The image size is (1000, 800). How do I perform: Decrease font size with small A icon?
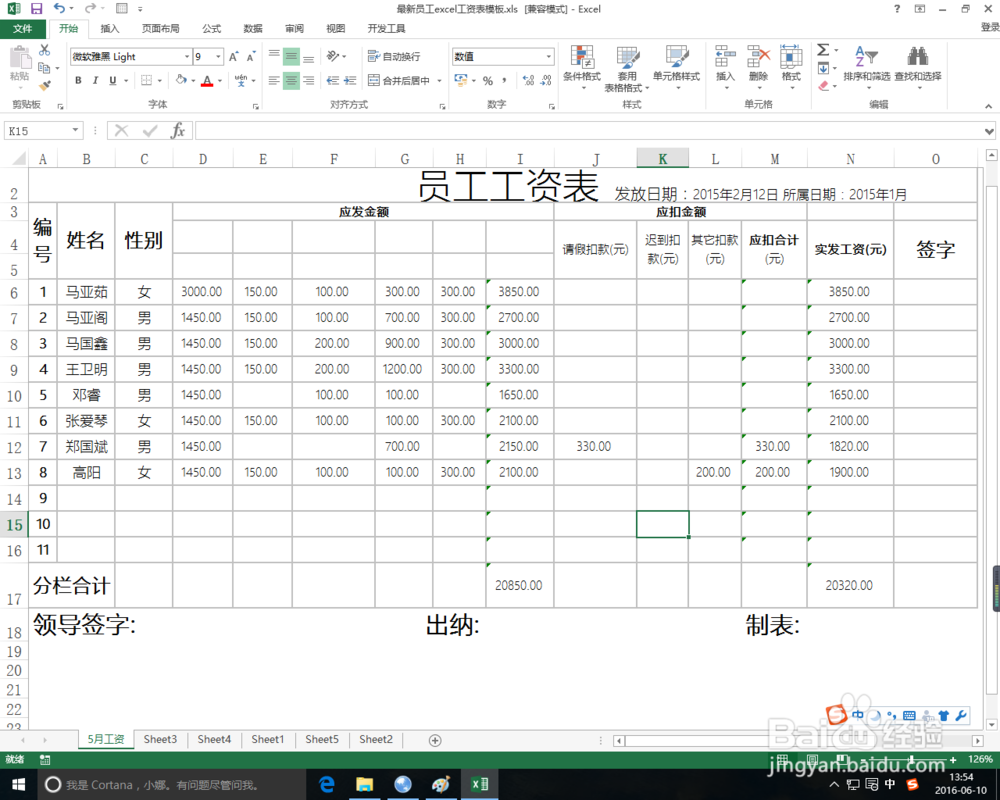point(251,57)
